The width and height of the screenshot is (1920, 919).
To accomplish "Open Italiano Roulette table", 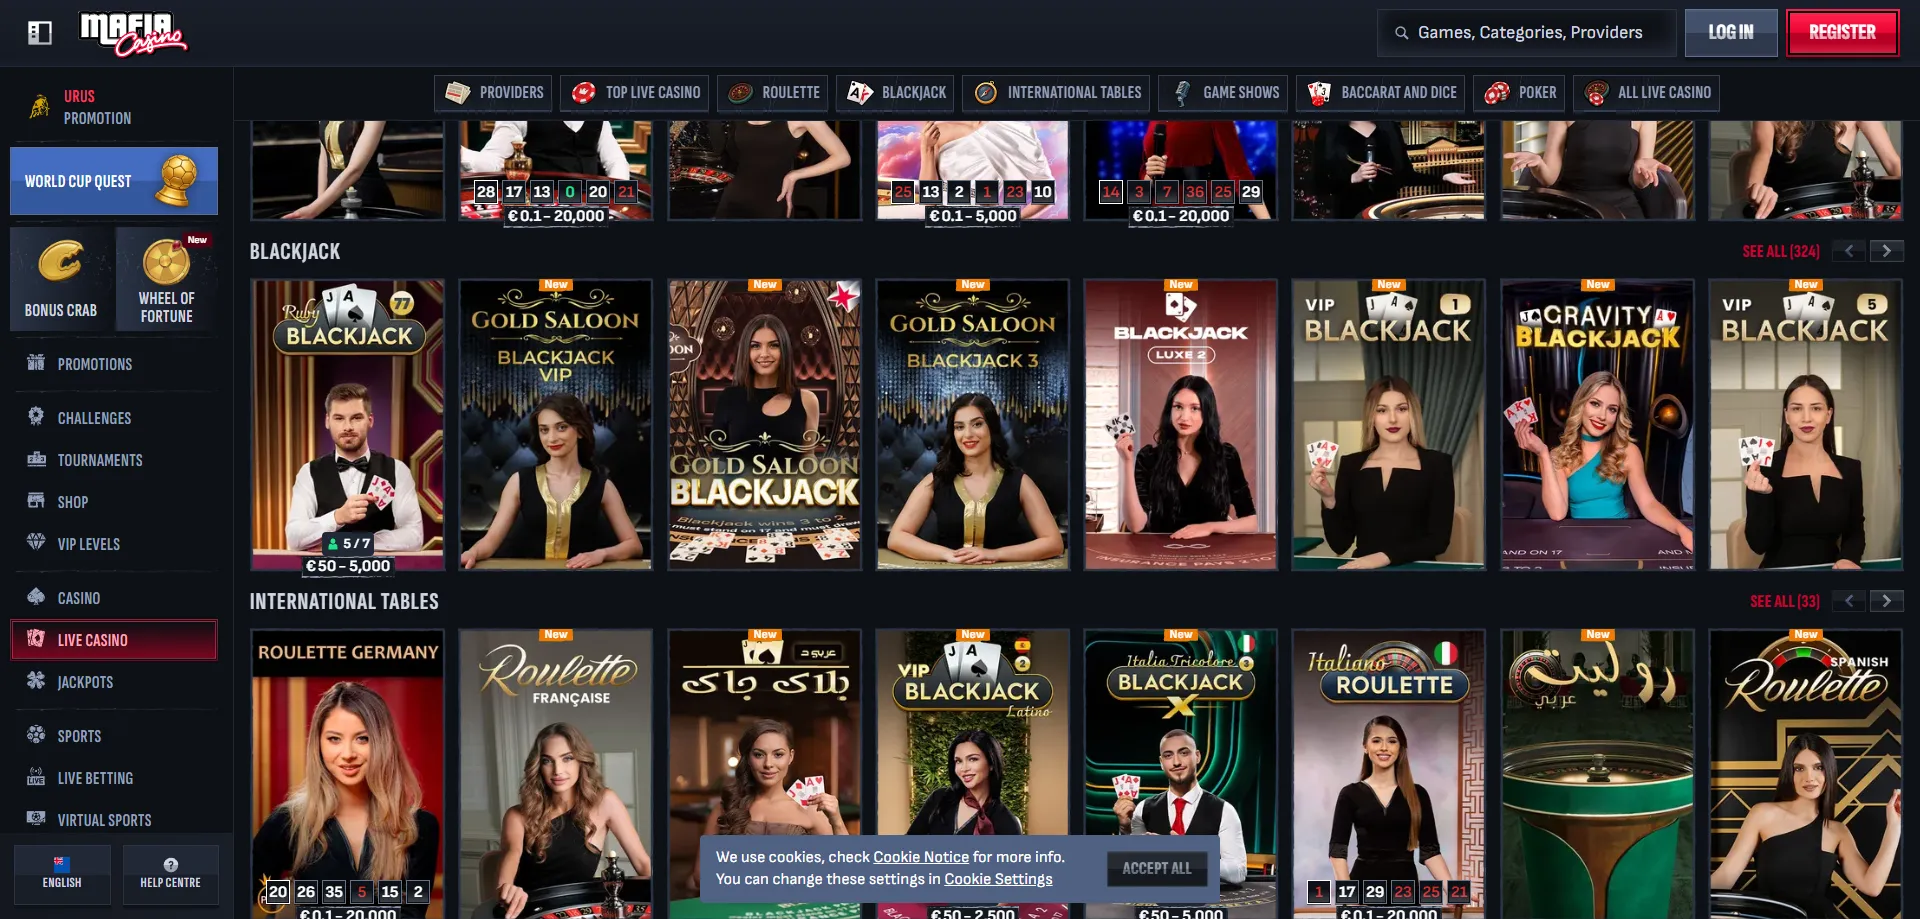I will tap(1389, 774).
